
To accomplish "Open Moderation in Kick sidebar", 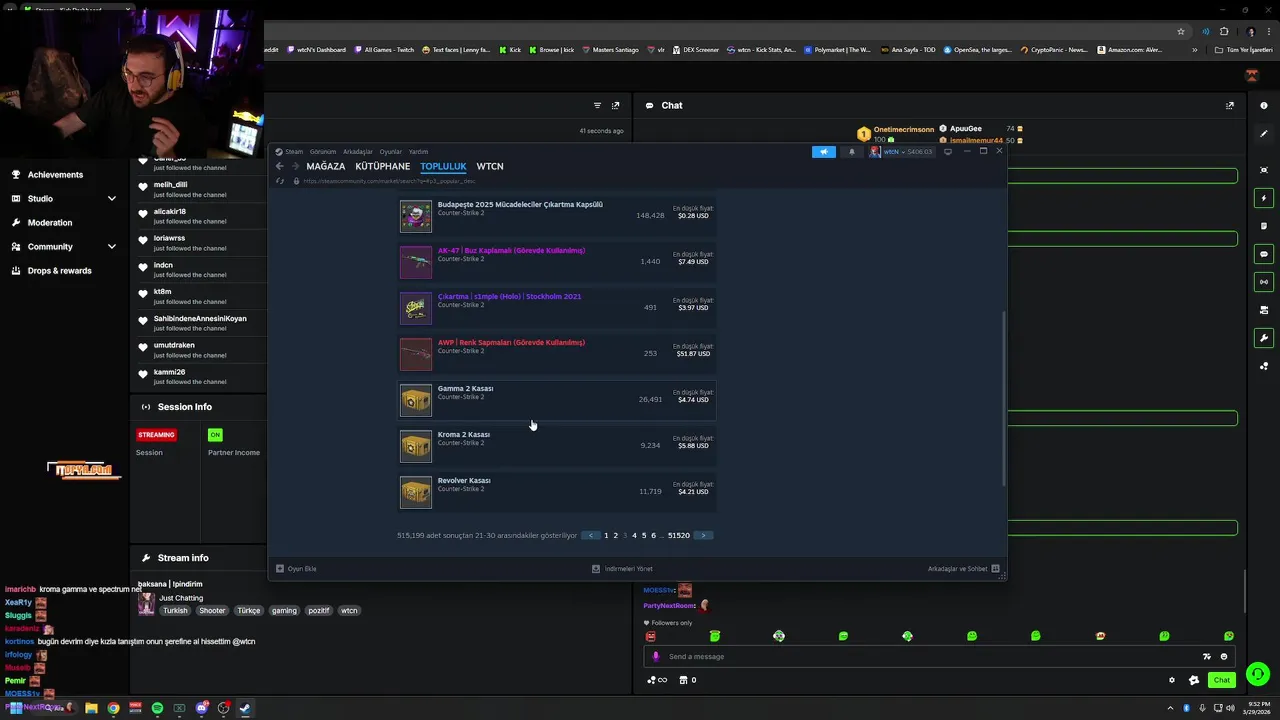I will (50, 223).
